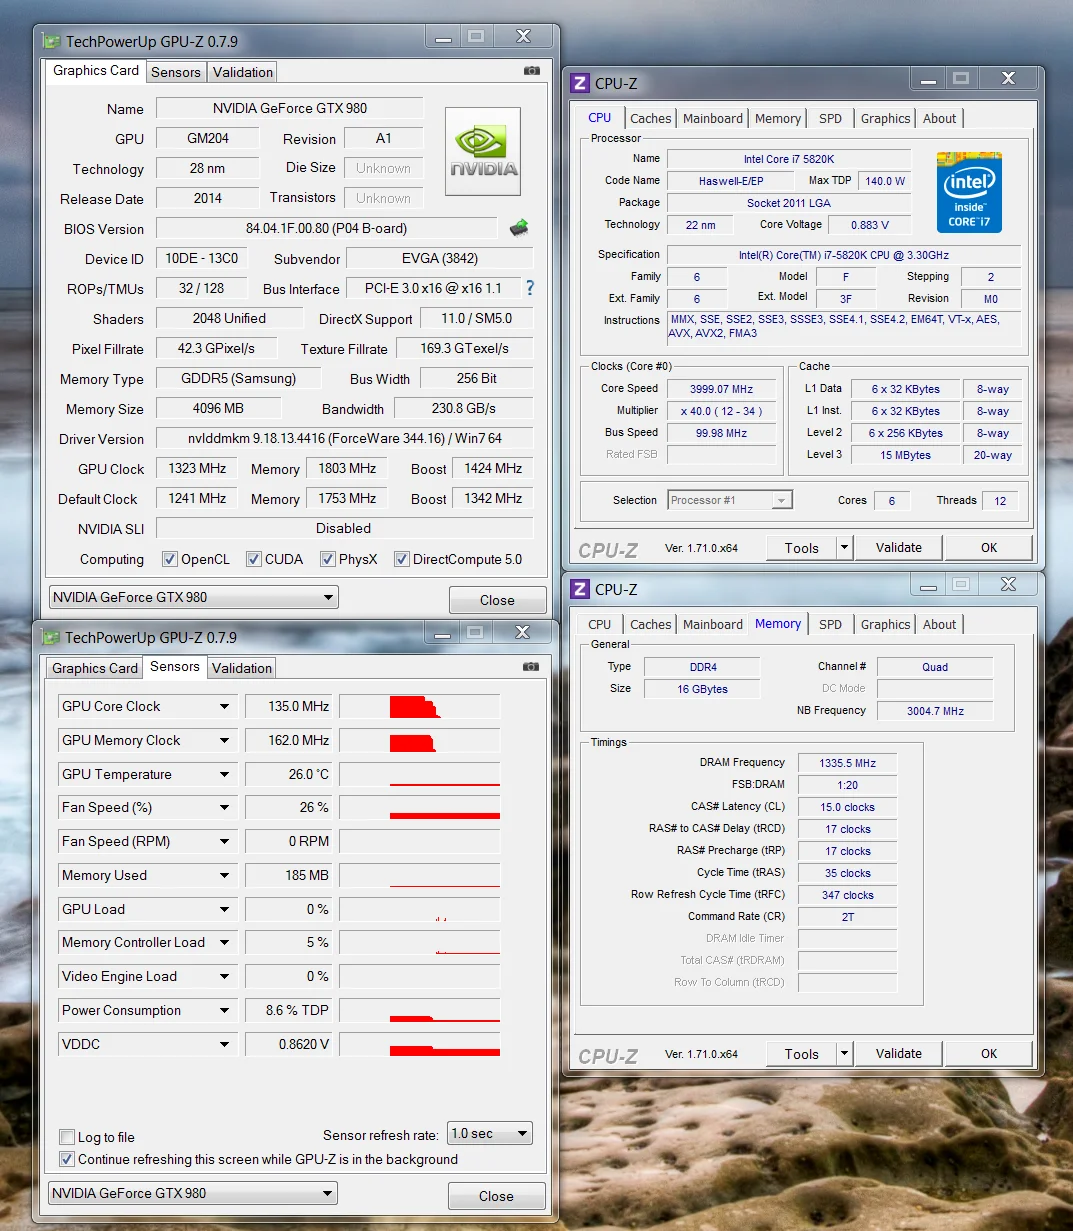Click the CPU-Z title bar icon of the Memory window

point(580,589)
